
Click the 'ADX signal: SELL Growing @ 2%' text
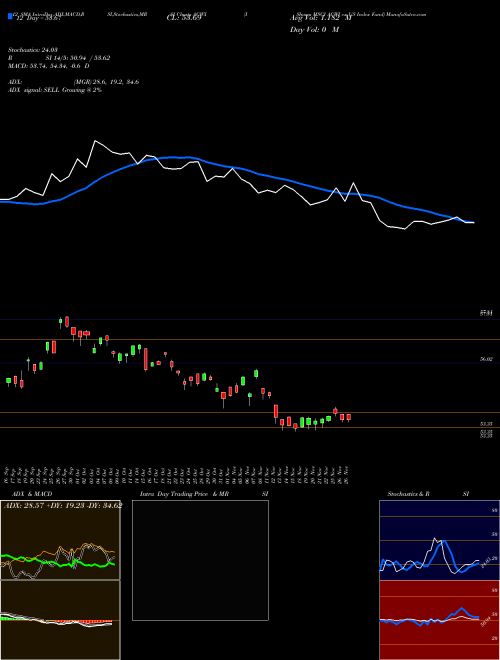tap(55, 90)
